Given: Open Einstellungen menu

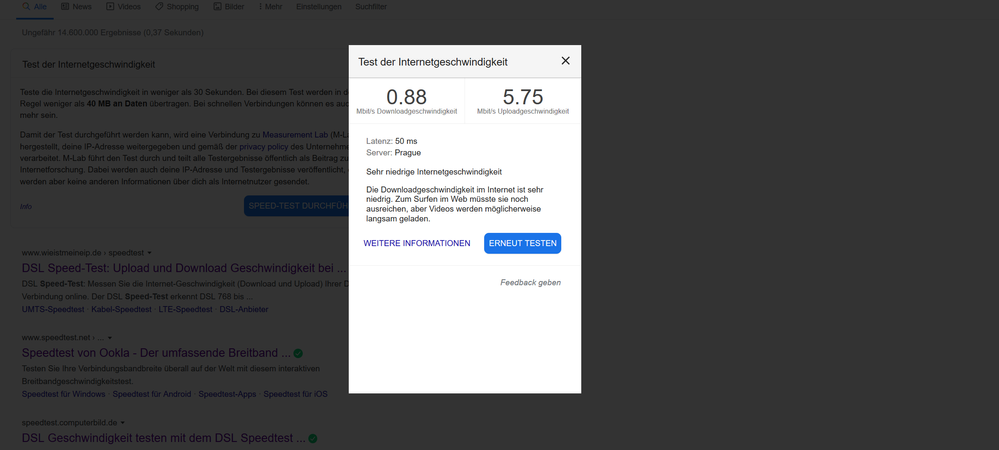Looking at the screenshot, I should [x=319, y=6].
